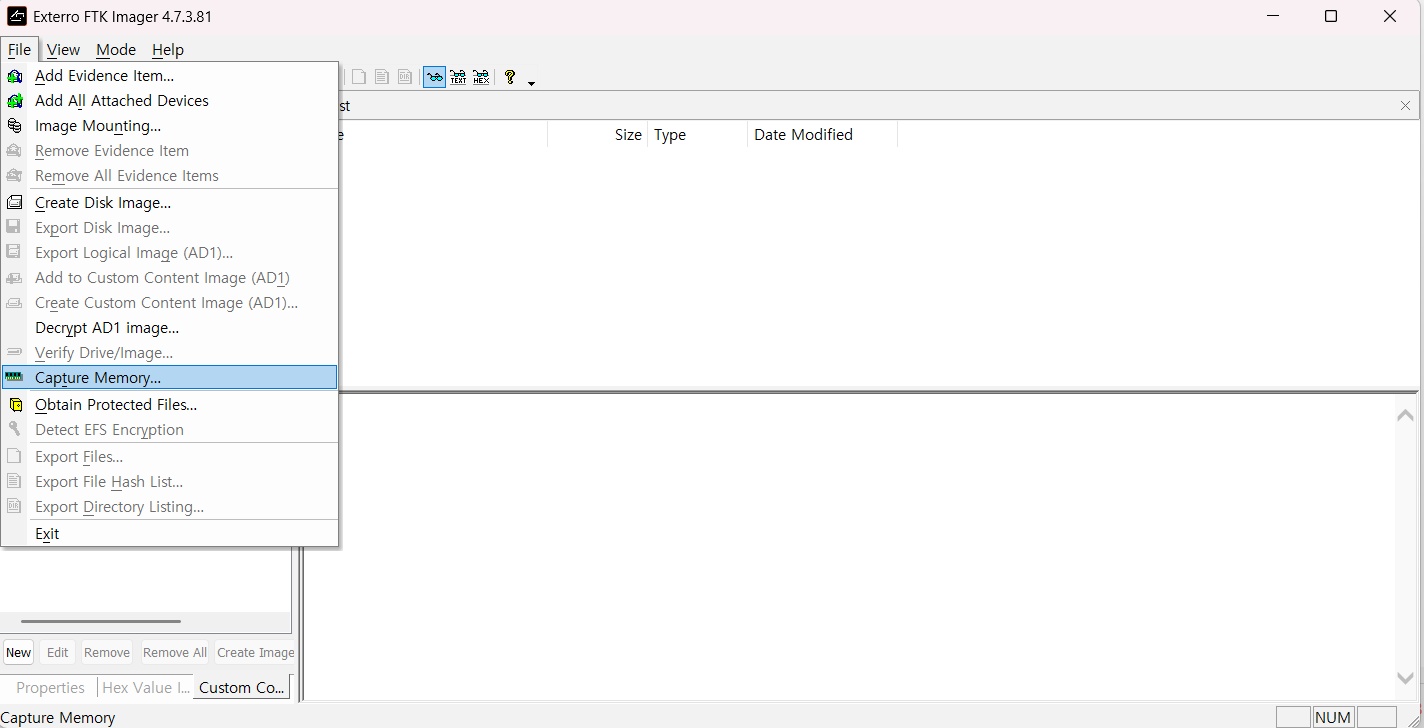Click the Remove All button
The width and height of the screenshot is (1424, 728).
pos(175,653)
